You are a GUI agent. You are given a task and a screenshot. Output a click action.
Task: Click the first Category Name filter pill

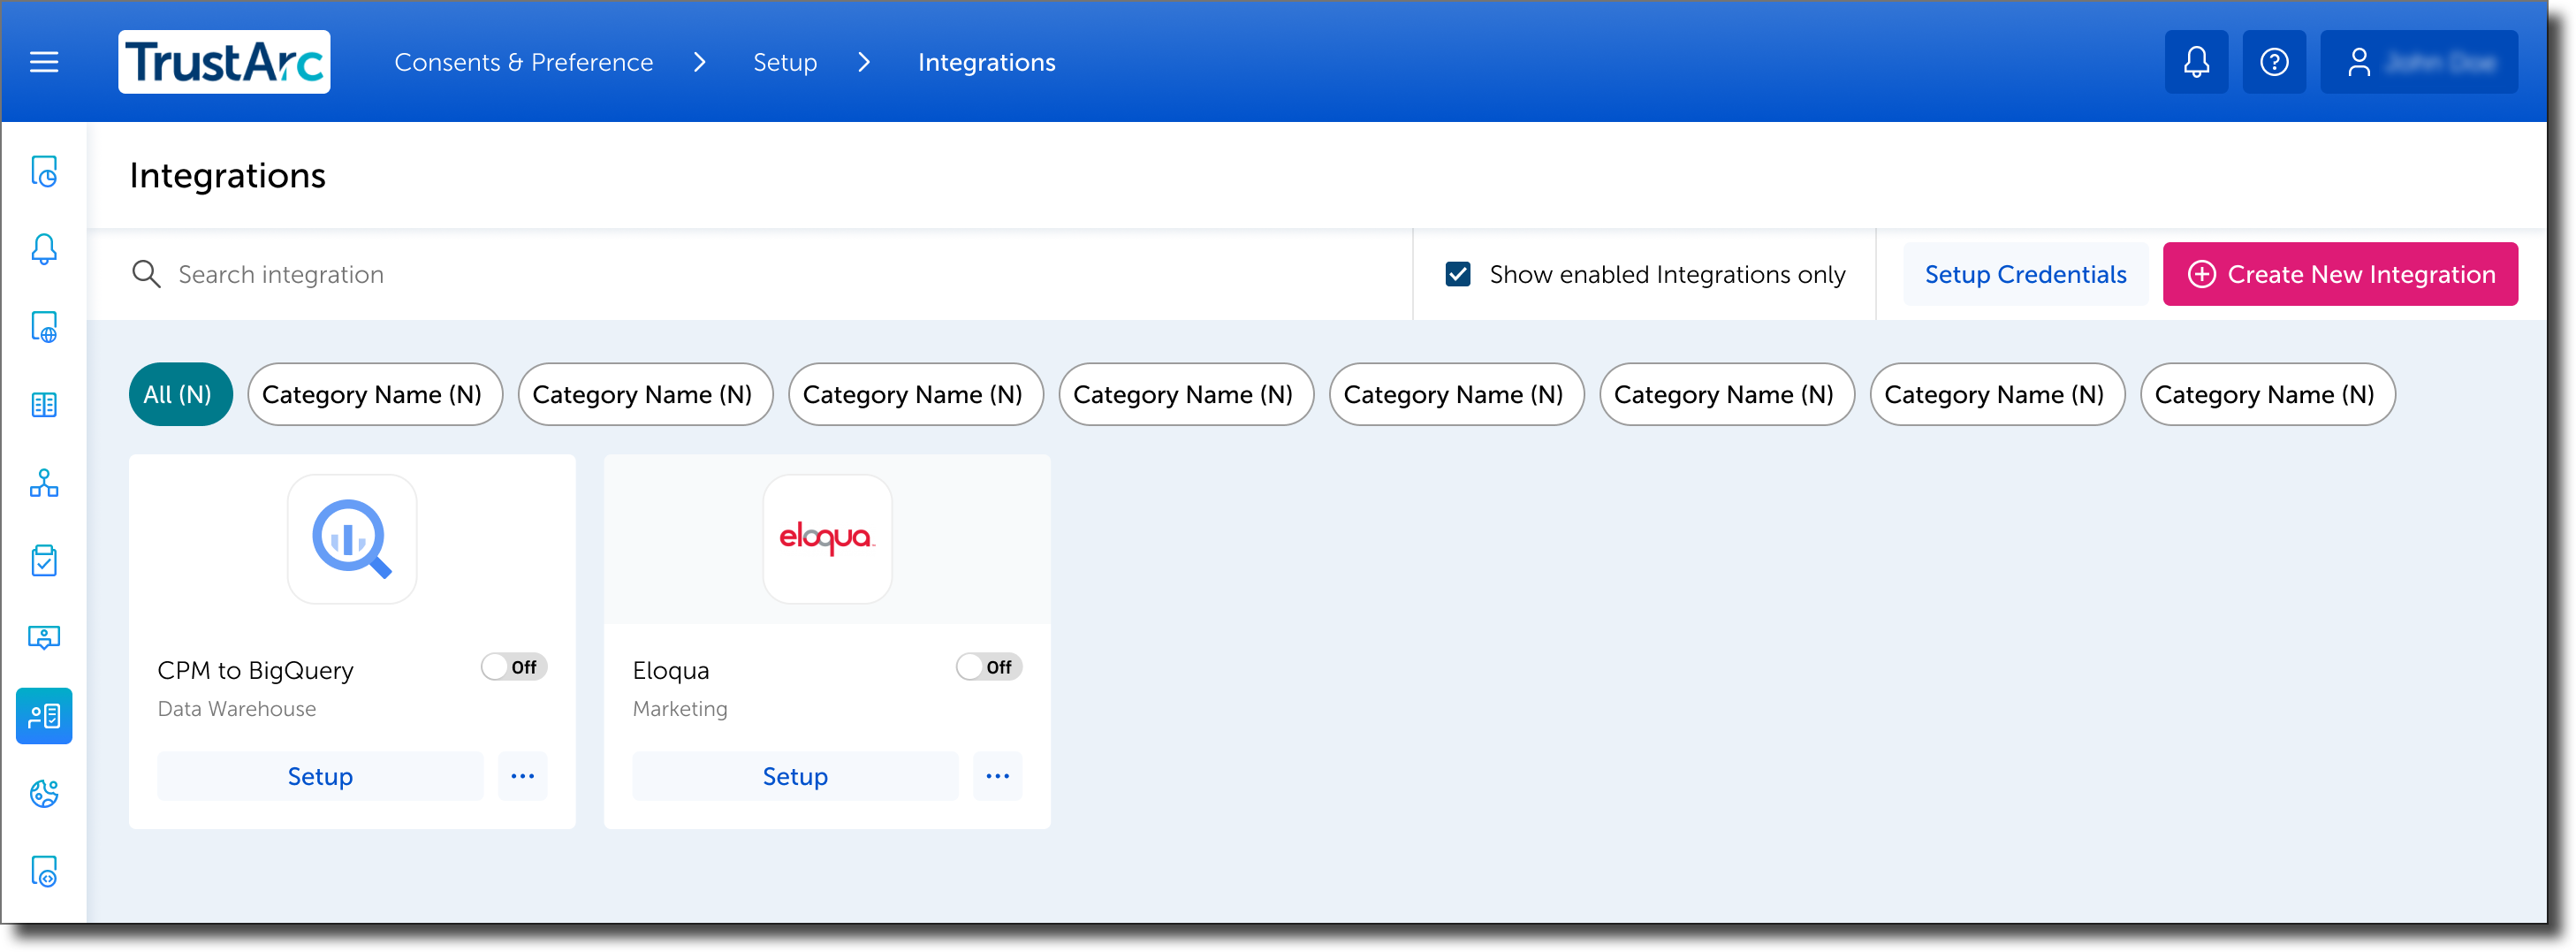point(375,394)
